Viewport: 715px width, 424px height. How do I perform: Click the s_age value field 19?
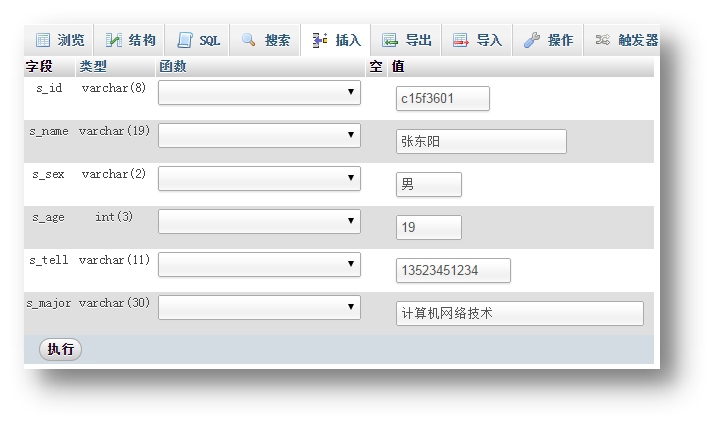tap(429, 228)
